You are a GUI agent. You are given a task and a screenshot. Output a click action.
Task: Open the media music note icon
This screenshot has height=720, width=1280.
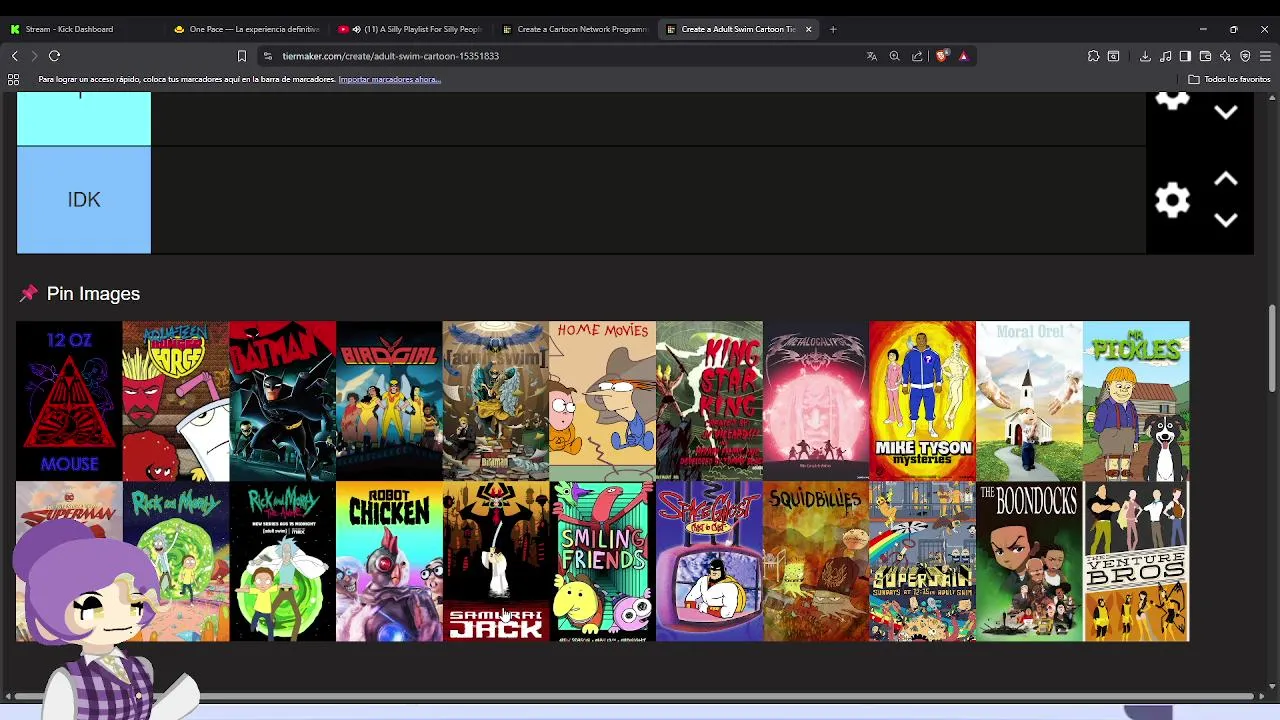click(x=1167, y=56)
